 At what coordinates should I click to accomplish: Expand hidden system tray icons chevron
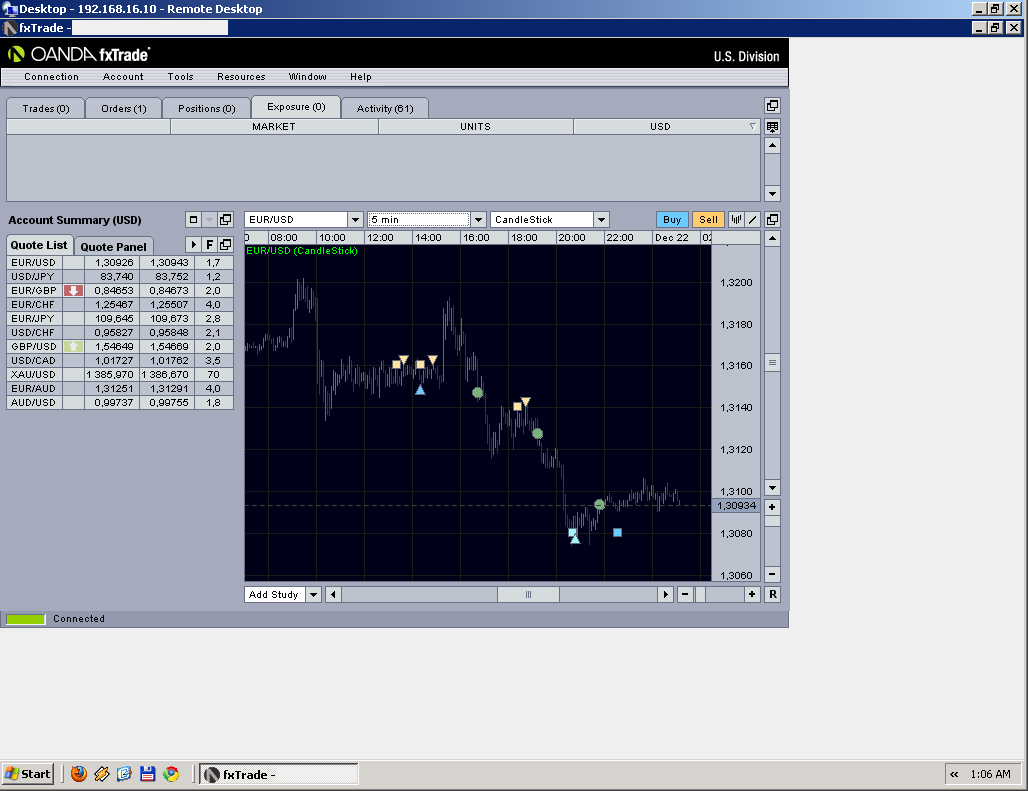pos(954,774)
